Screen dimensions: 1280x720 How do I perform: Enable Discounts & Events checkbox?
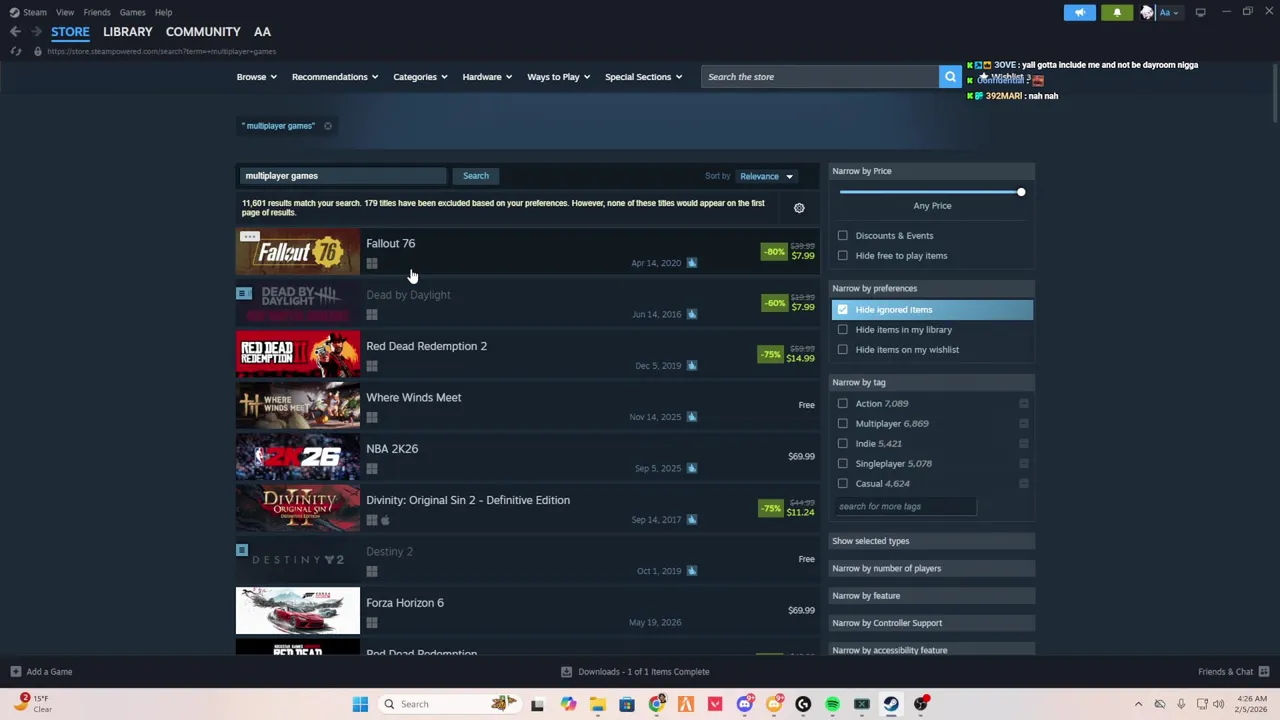coord(842,236)
